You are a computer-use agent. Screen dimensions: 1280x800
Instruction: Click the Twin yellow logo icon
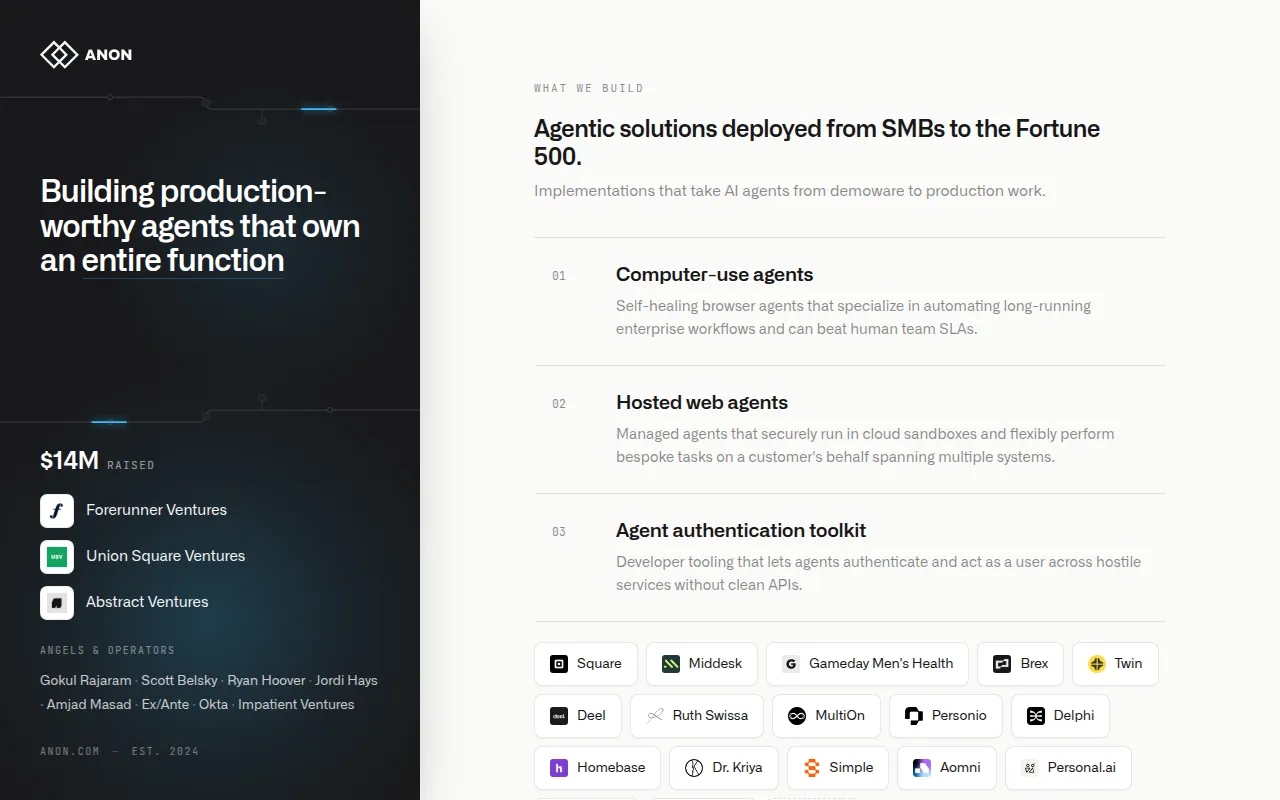coord(1097,663)
